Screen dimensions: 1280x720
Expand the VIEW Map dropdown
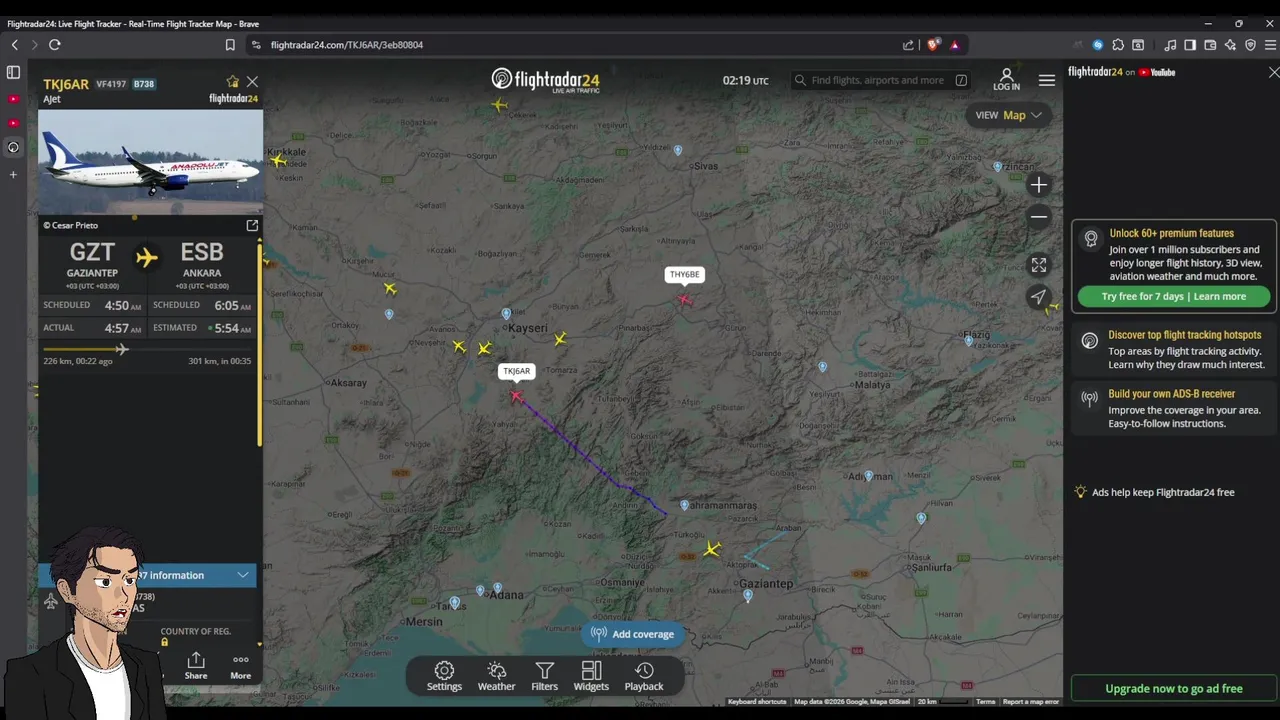click(1009, 115)
